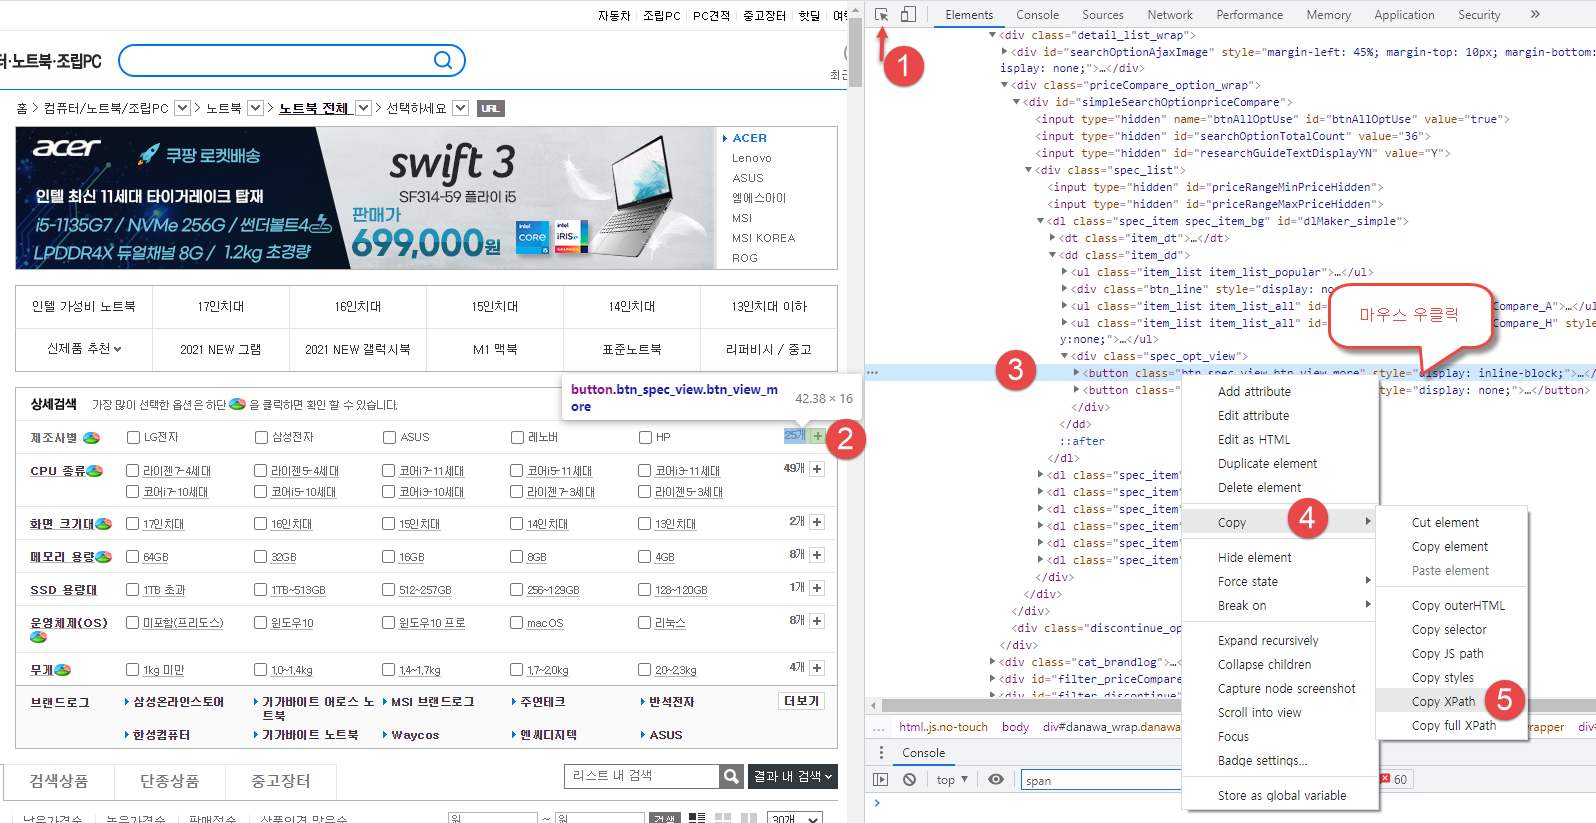
Task: Choose Copy XPath from the submenu
Action: [1443, 701]
